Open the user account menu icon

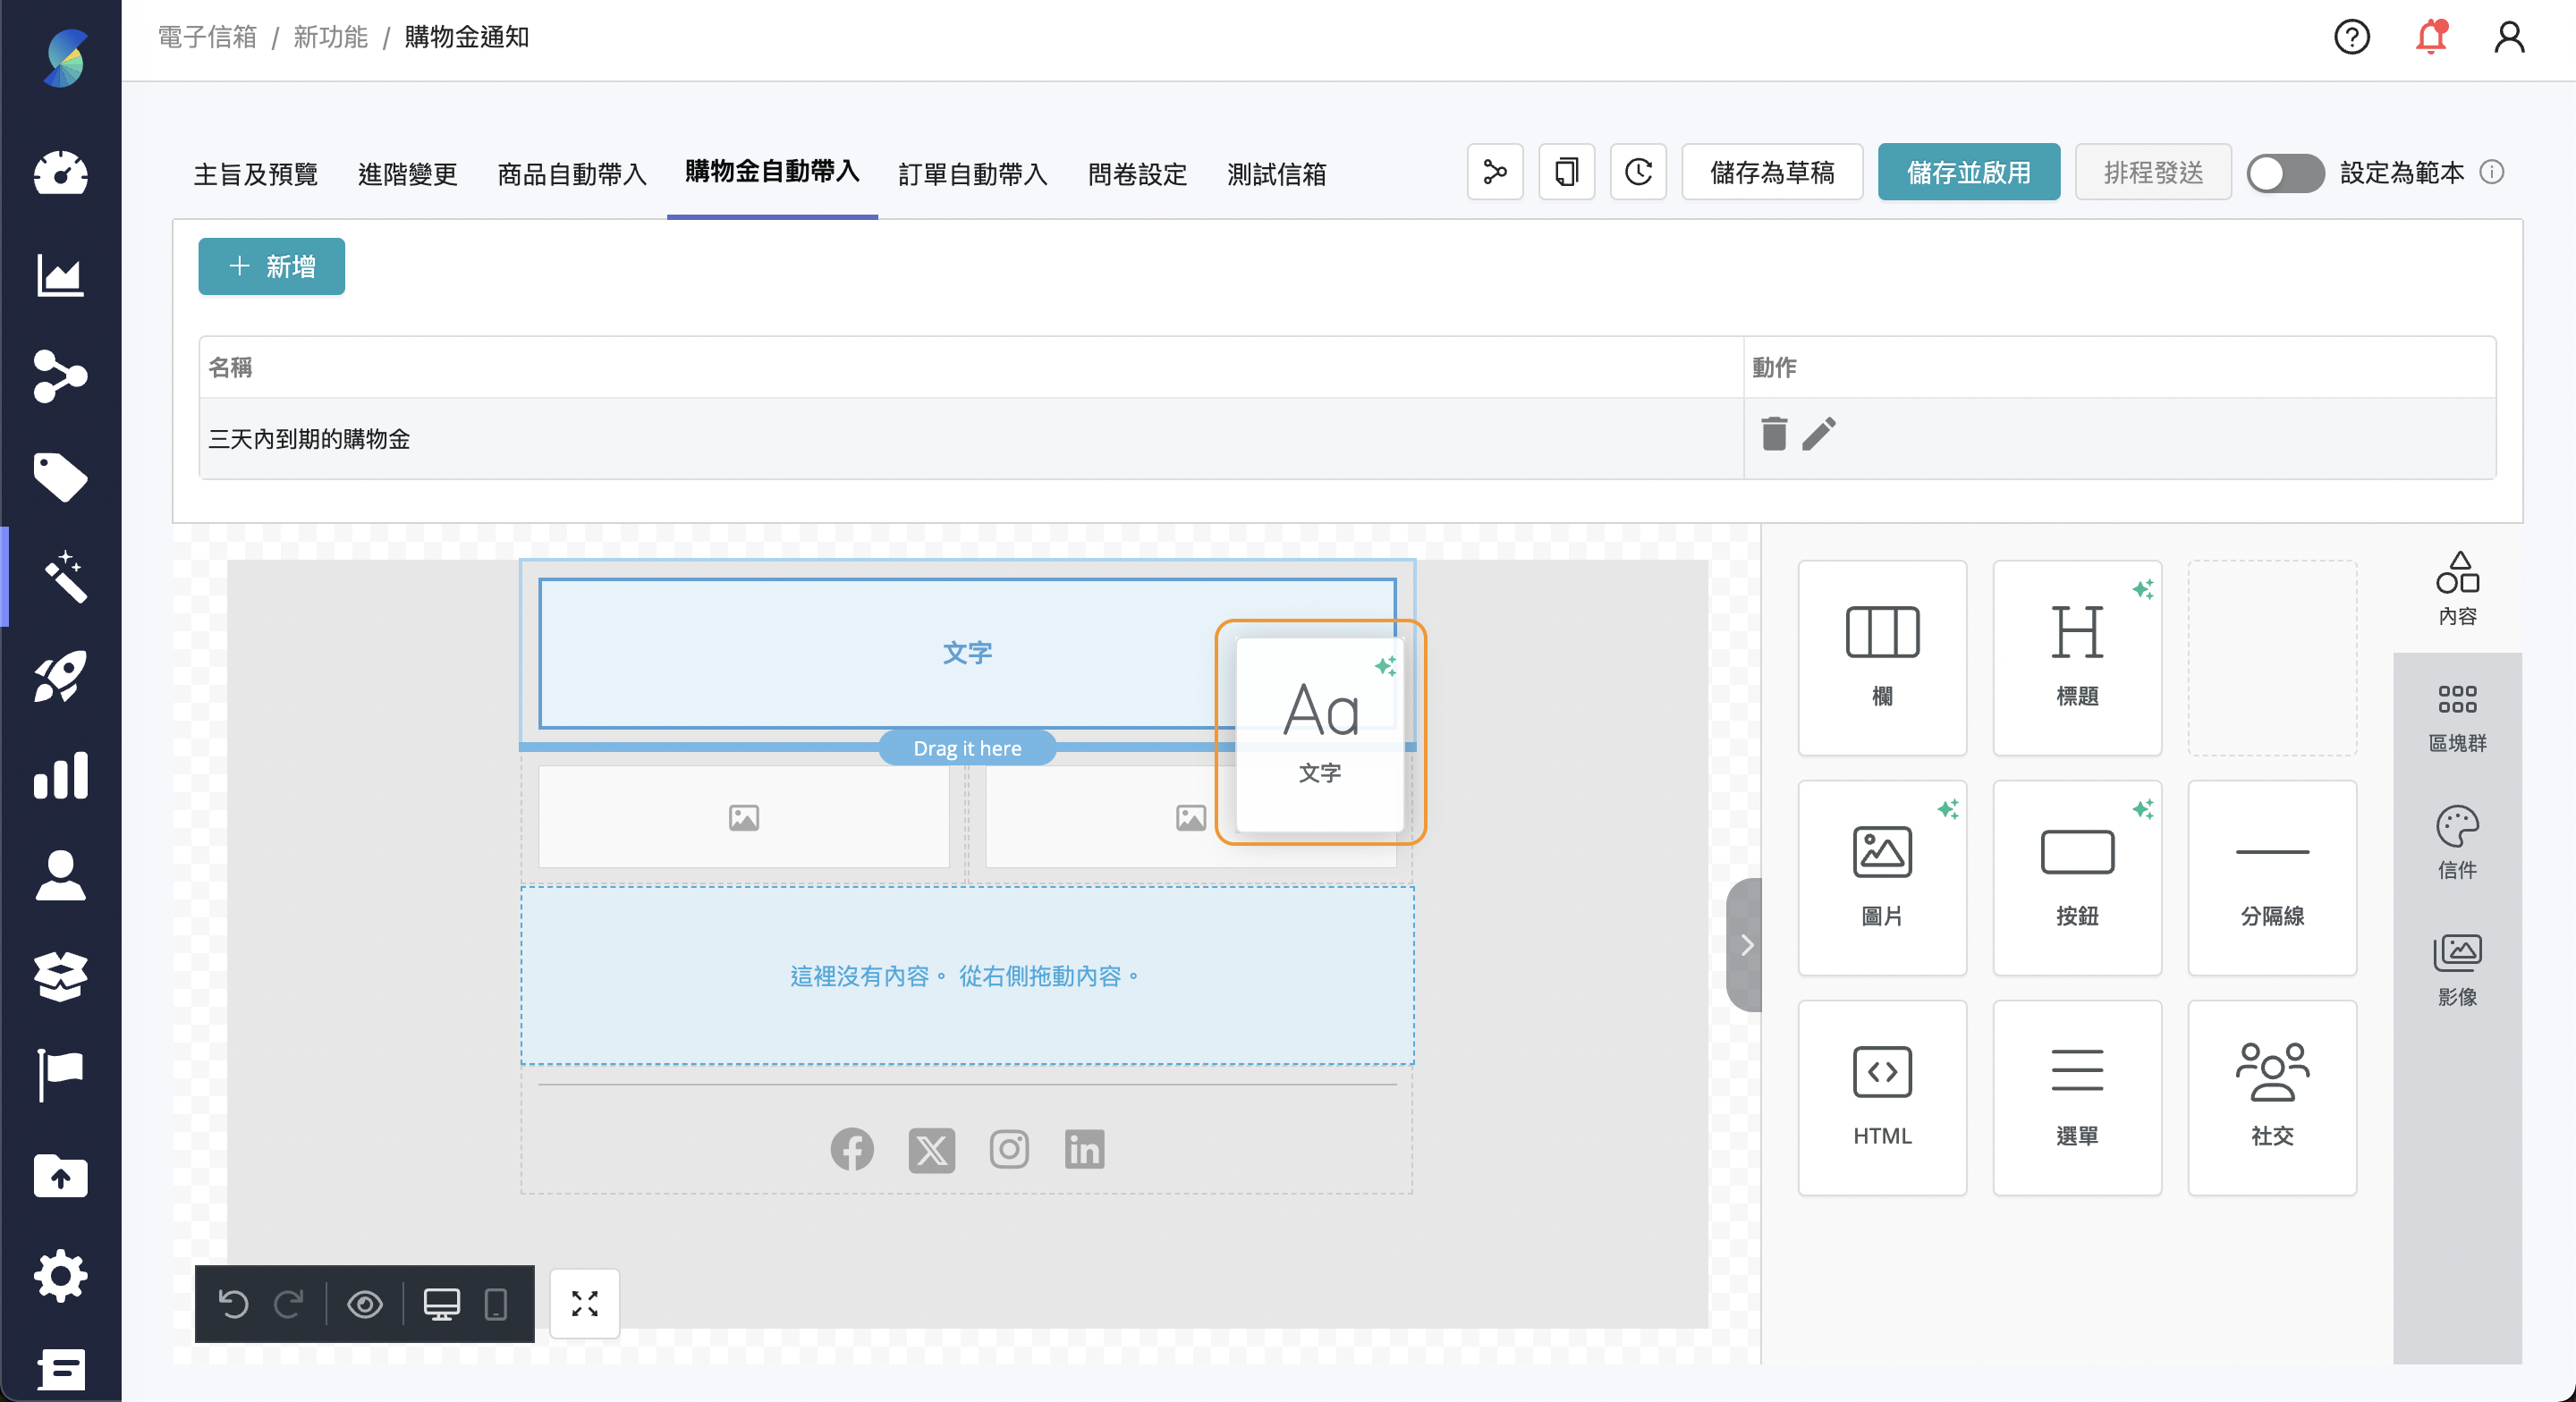tap(2508, 38)
